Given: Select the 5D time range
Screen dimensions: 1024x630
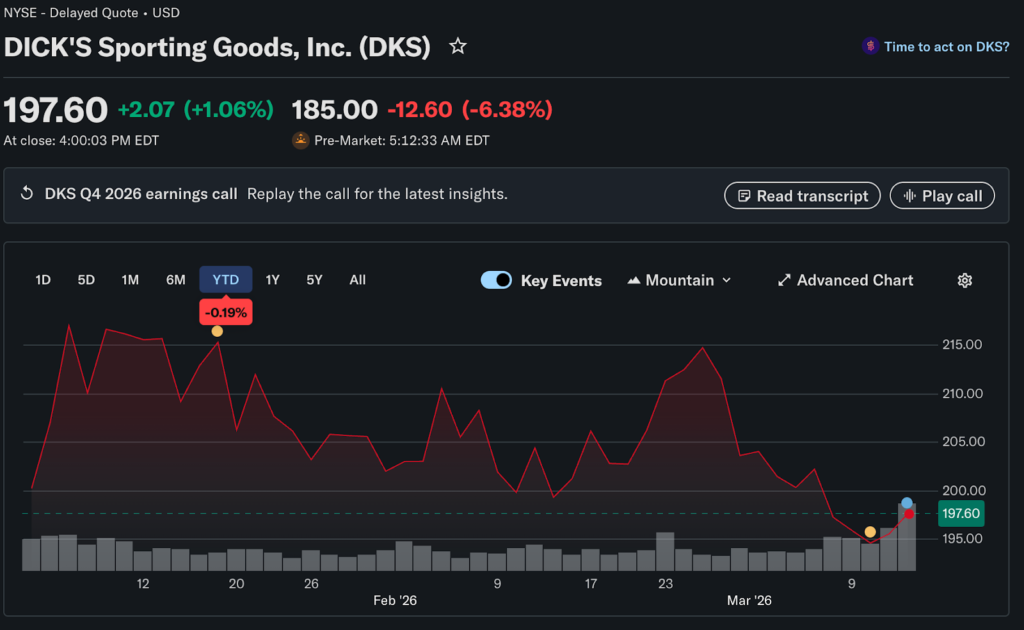Looking at the screenshot, I should tap(86, 280).
